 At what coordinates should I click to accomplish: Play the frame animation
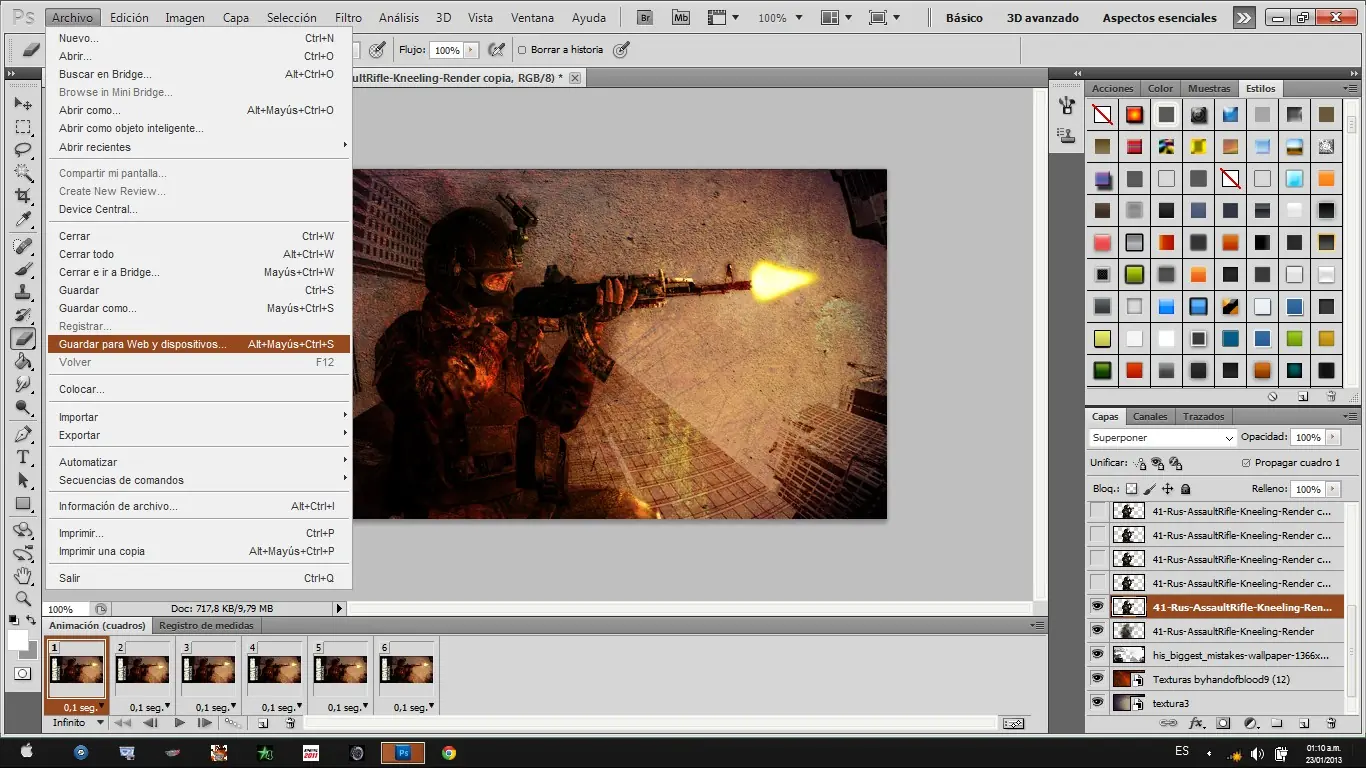tap(179, 723)
